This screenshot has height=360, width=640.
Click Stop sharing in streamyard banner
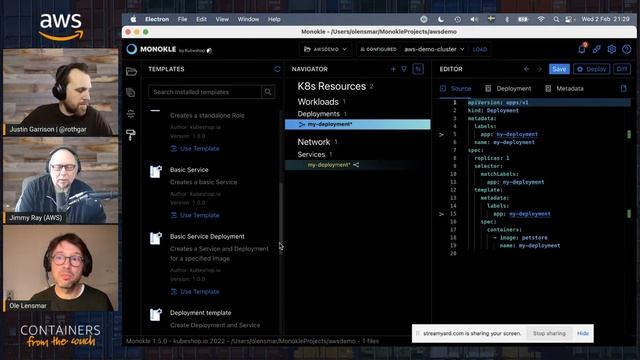click(x=549, y=333)
